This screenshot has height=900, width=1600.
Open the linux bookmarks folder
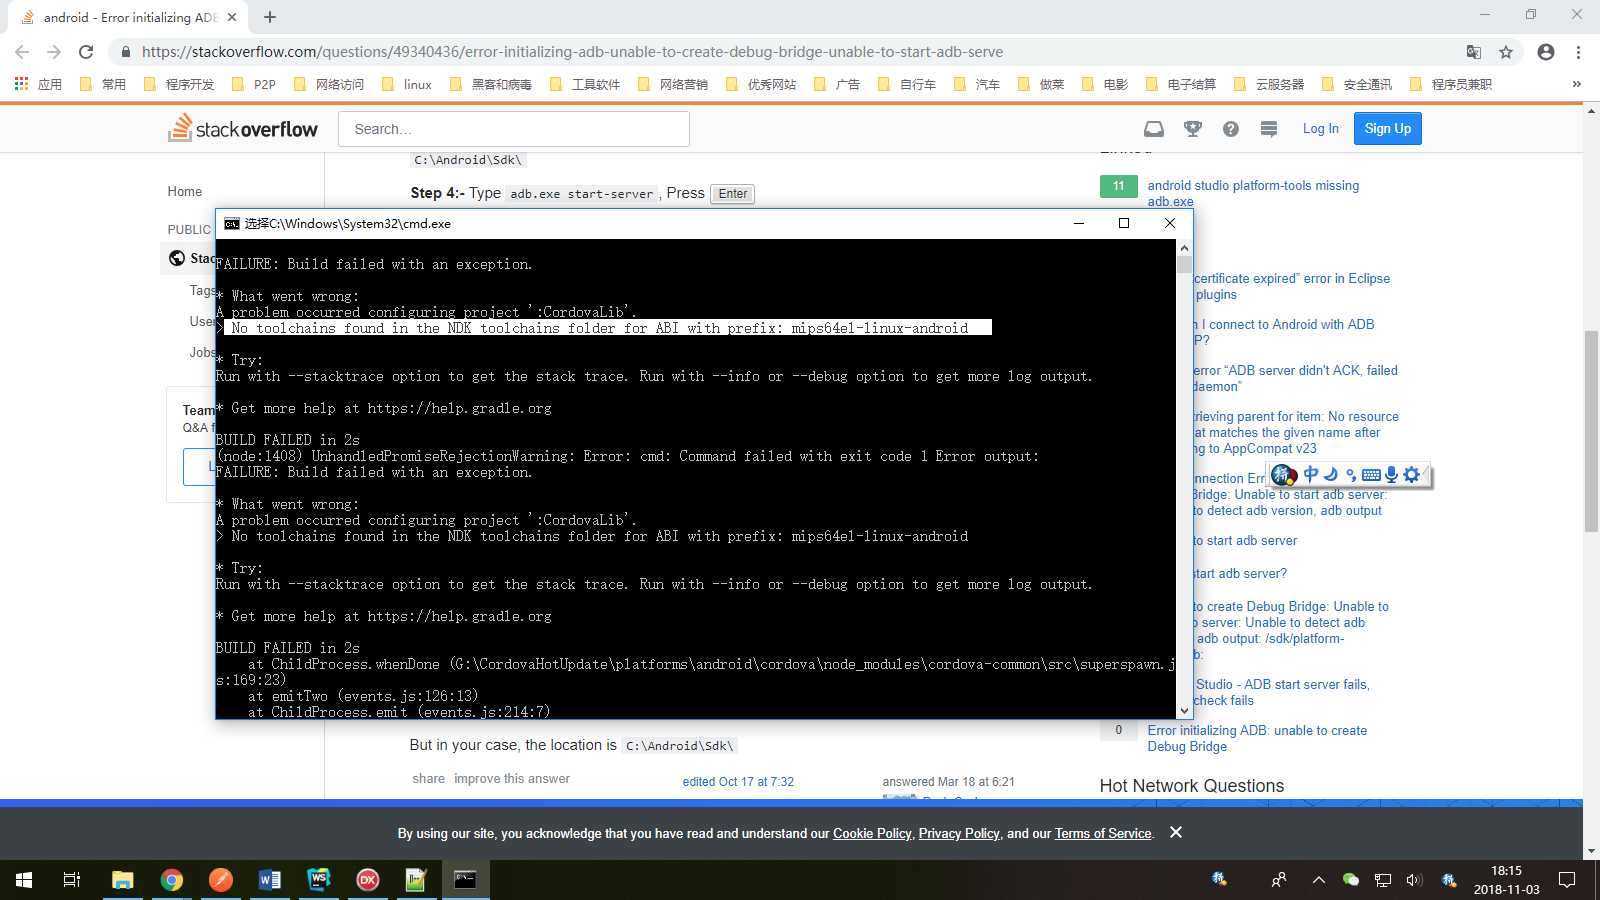(407, 84)
